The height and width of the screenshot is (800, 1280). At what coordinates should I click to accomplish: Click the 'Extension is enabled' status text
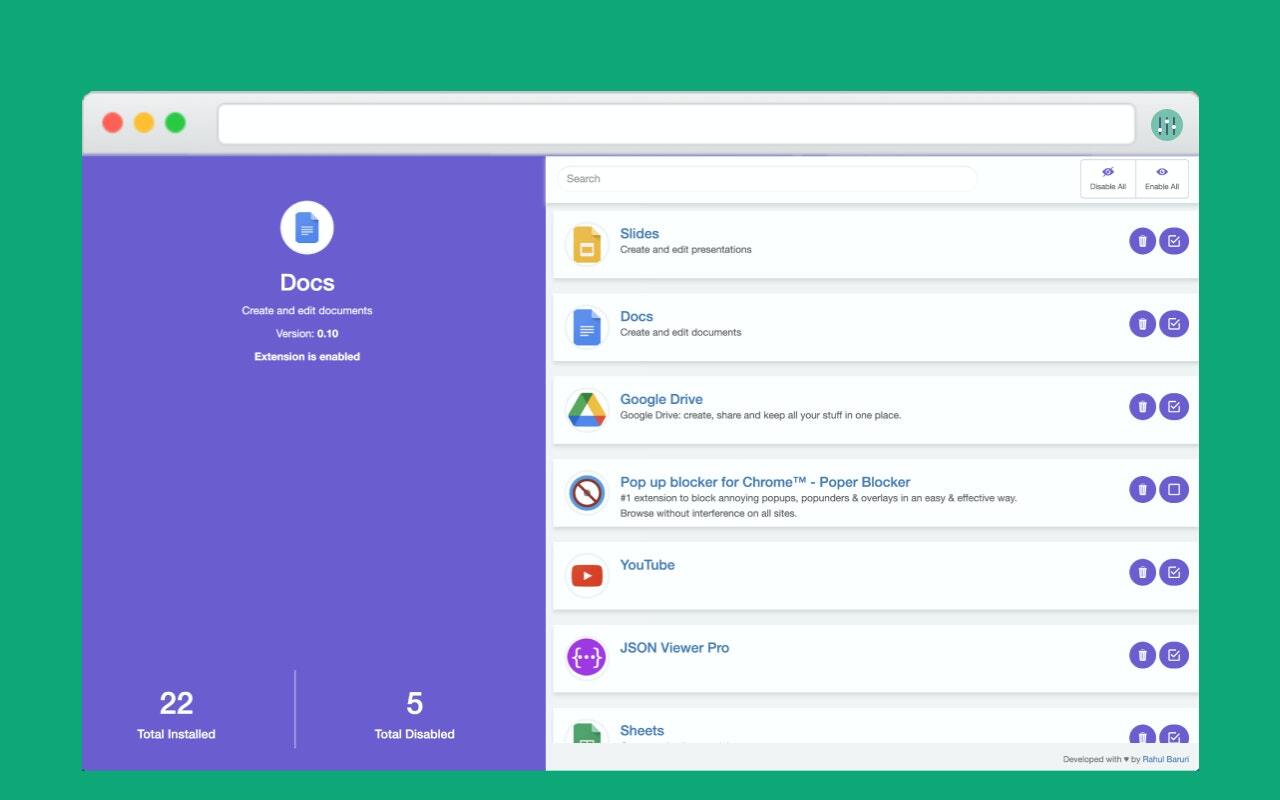[307, 356]
